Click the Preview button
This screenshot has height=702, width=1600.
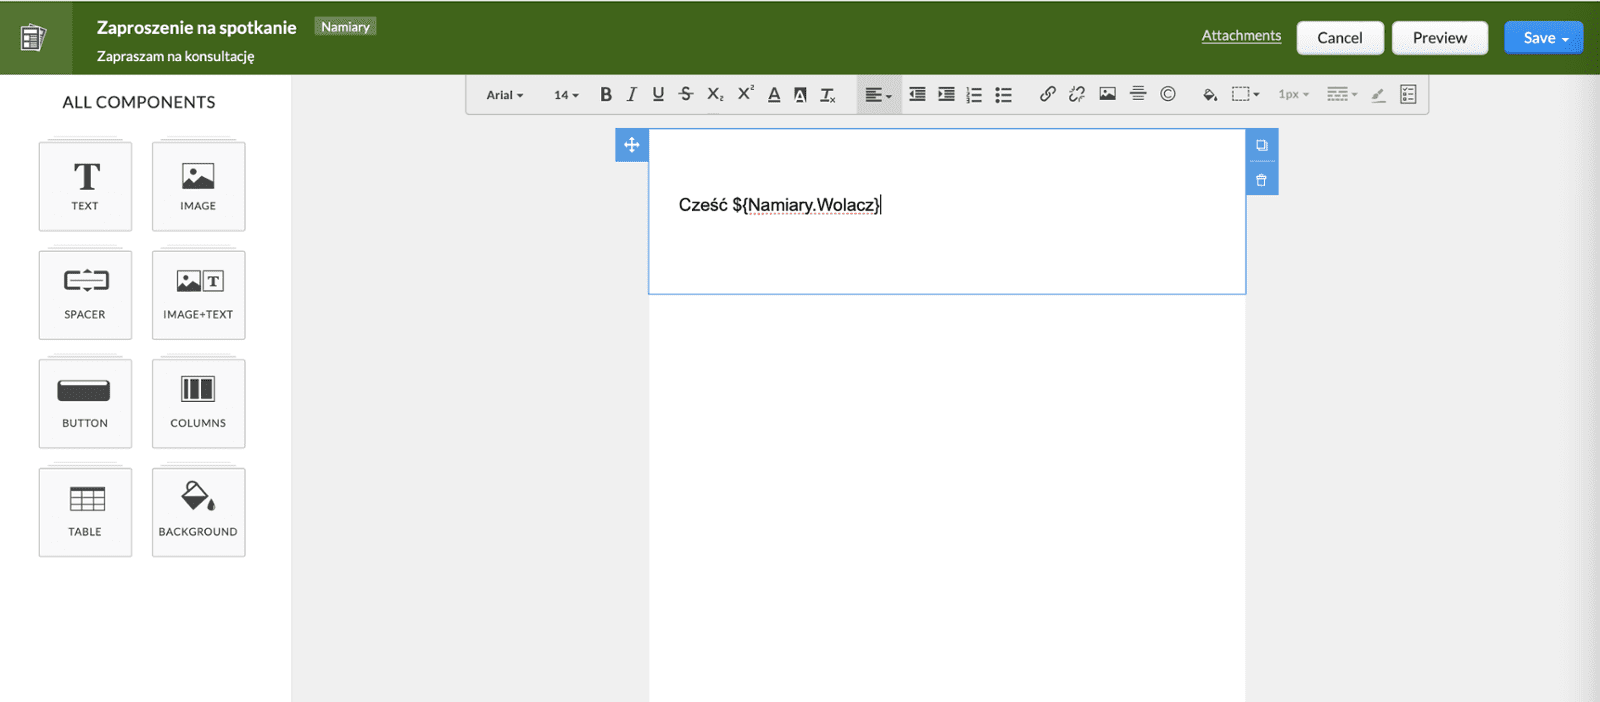tap(1439, 38)
